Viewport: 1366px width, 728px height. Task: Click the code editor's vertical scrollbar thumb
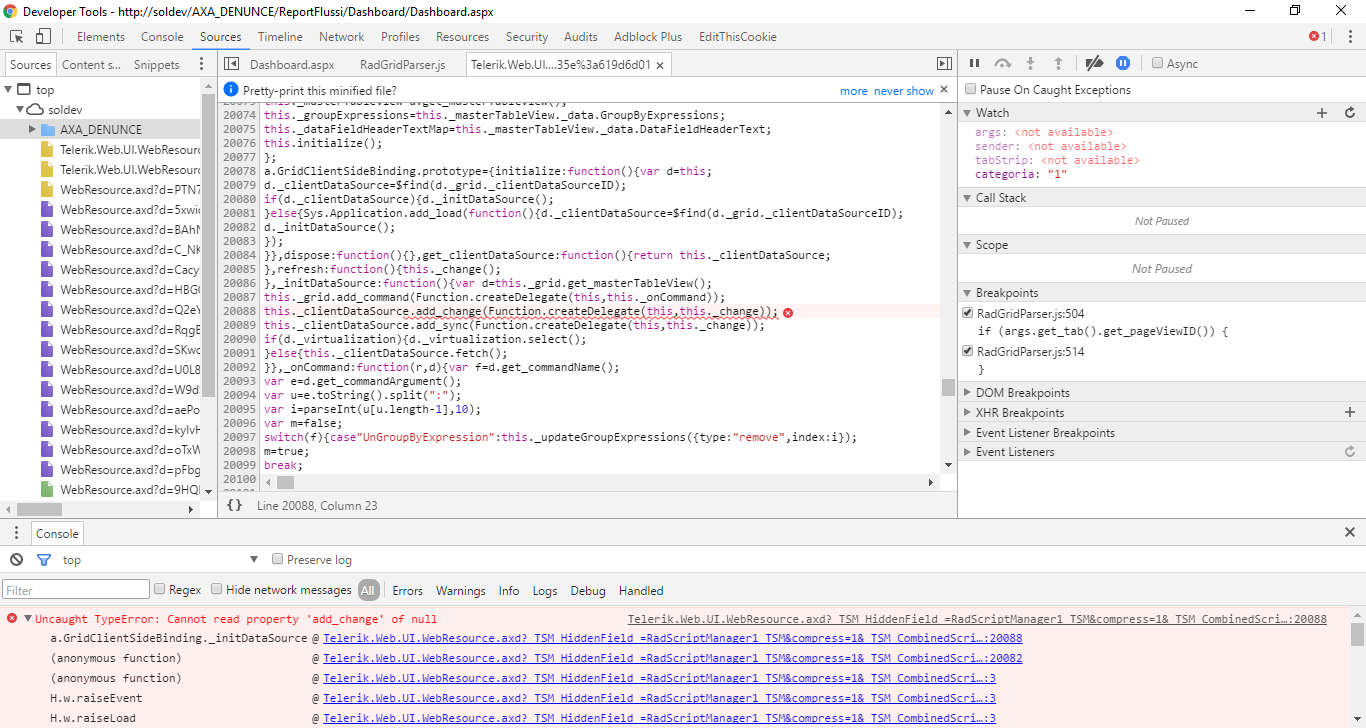(x=948, y=387)
